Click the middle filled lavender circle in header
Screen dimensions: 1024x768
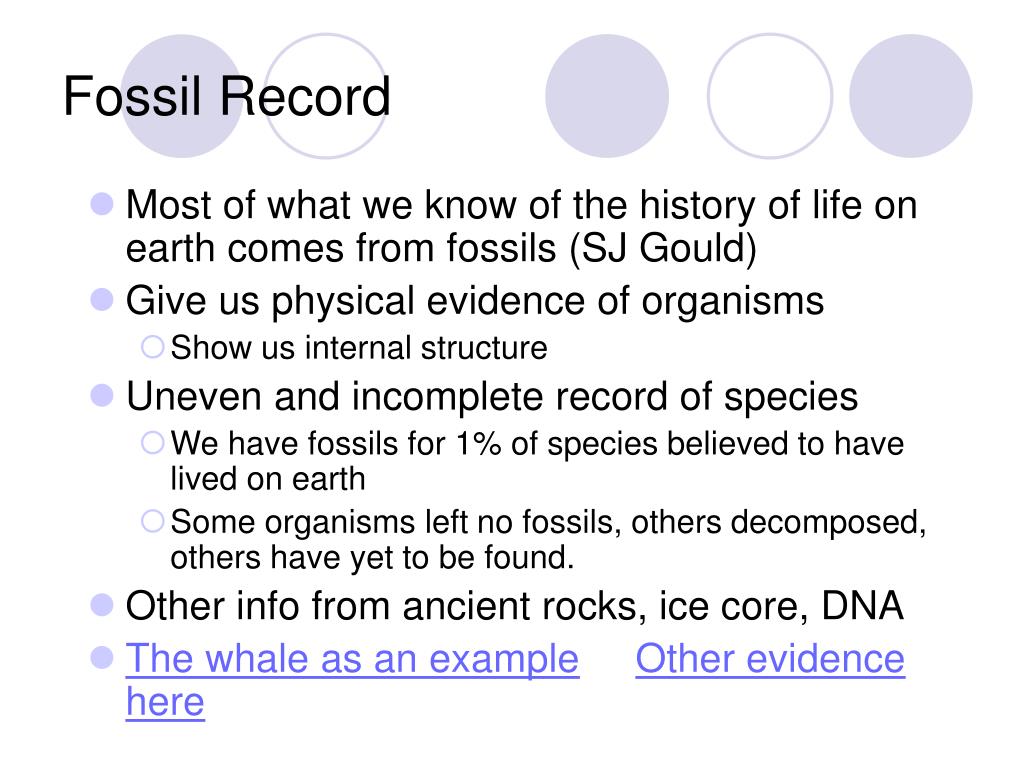pos(607,96)
